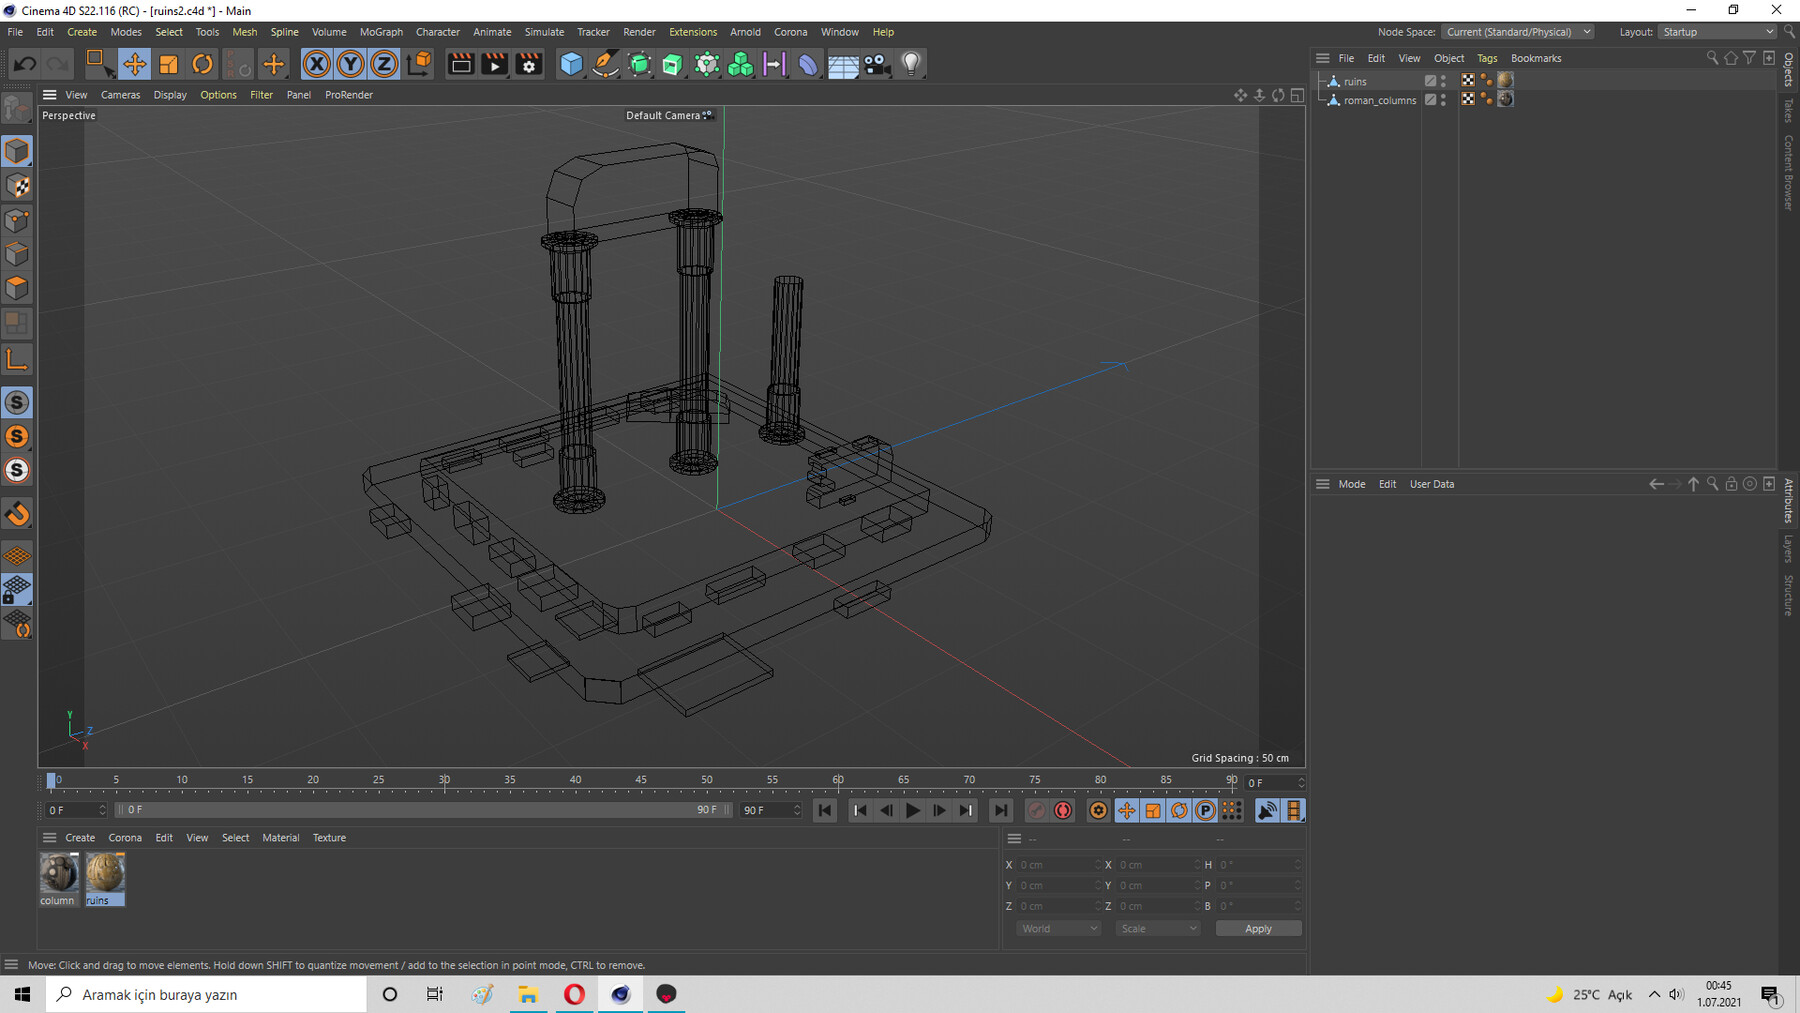Open the Node Space dropdown
The image size is (1800, 1013).
pyautogui.click(x=1518, y=32)
